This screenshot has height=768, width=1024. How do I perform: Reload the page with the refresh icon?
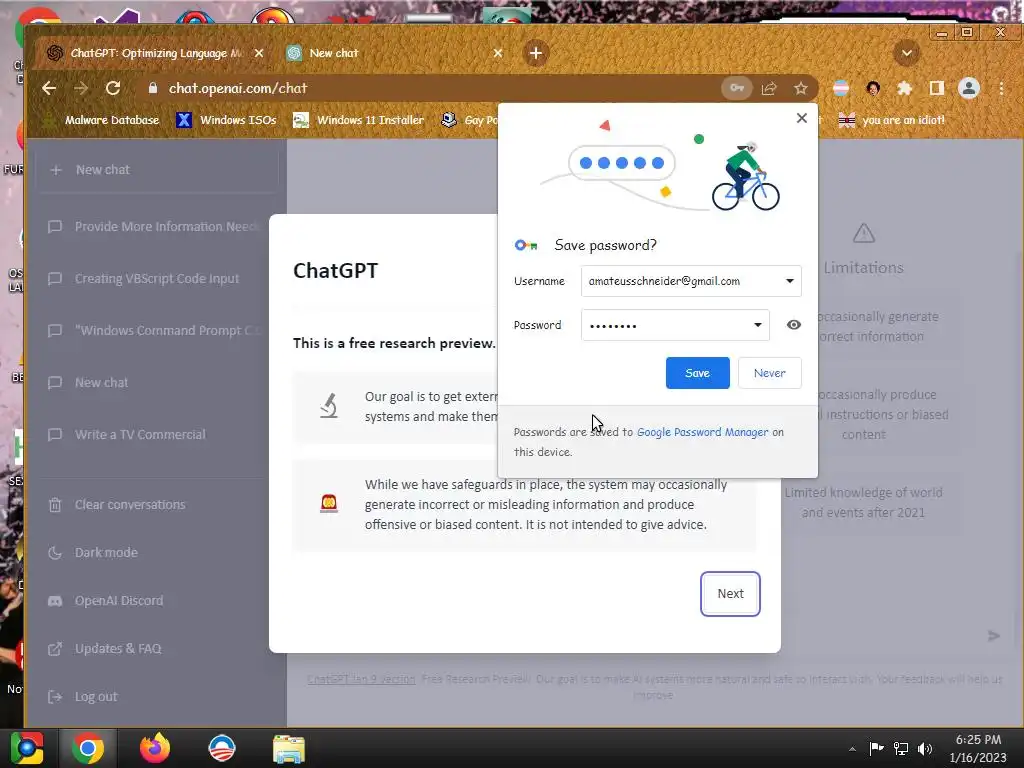pos(113,88)
